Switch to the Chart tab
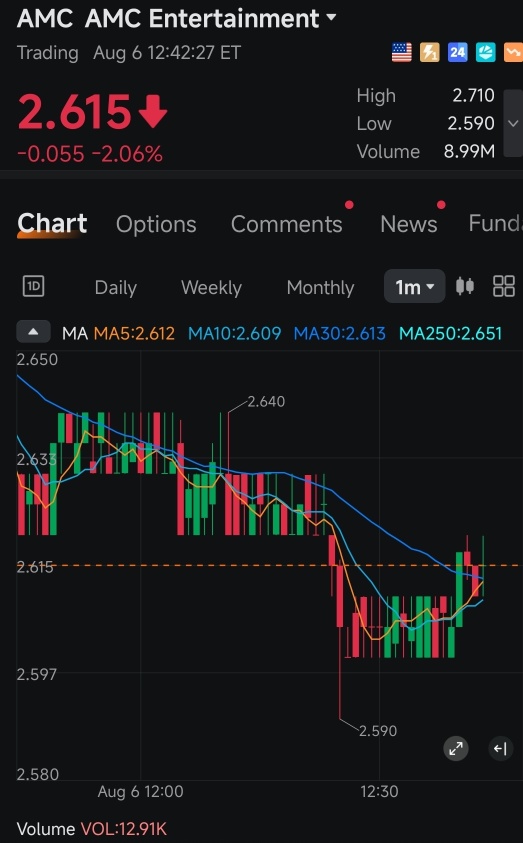The height and width of the screenshot is (843, 523). pyautogui.click(x=52, y=223)
